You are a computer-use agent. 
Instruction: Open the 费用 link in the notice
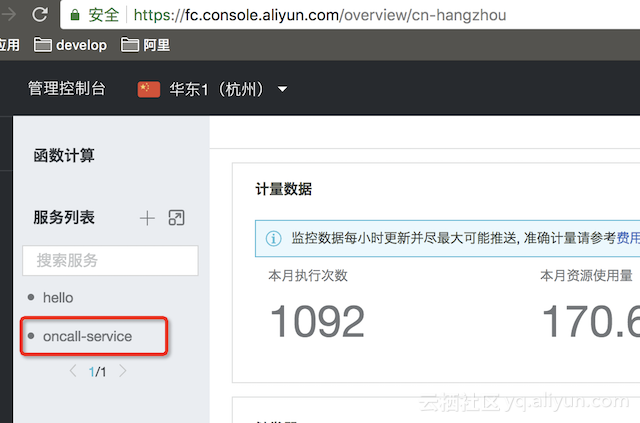628,238
